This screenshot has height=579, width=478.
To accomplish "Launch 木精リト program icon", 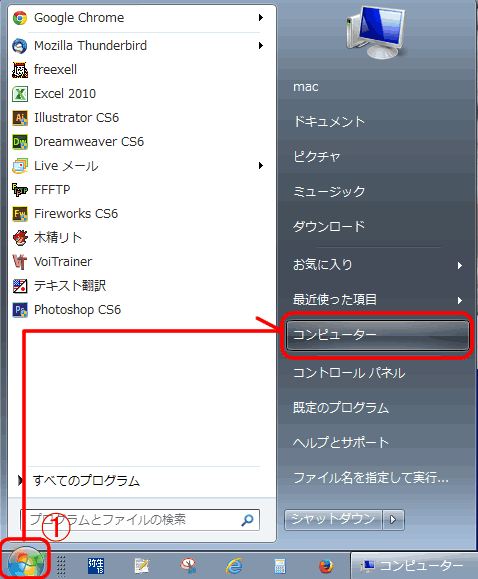I will 20,238.
